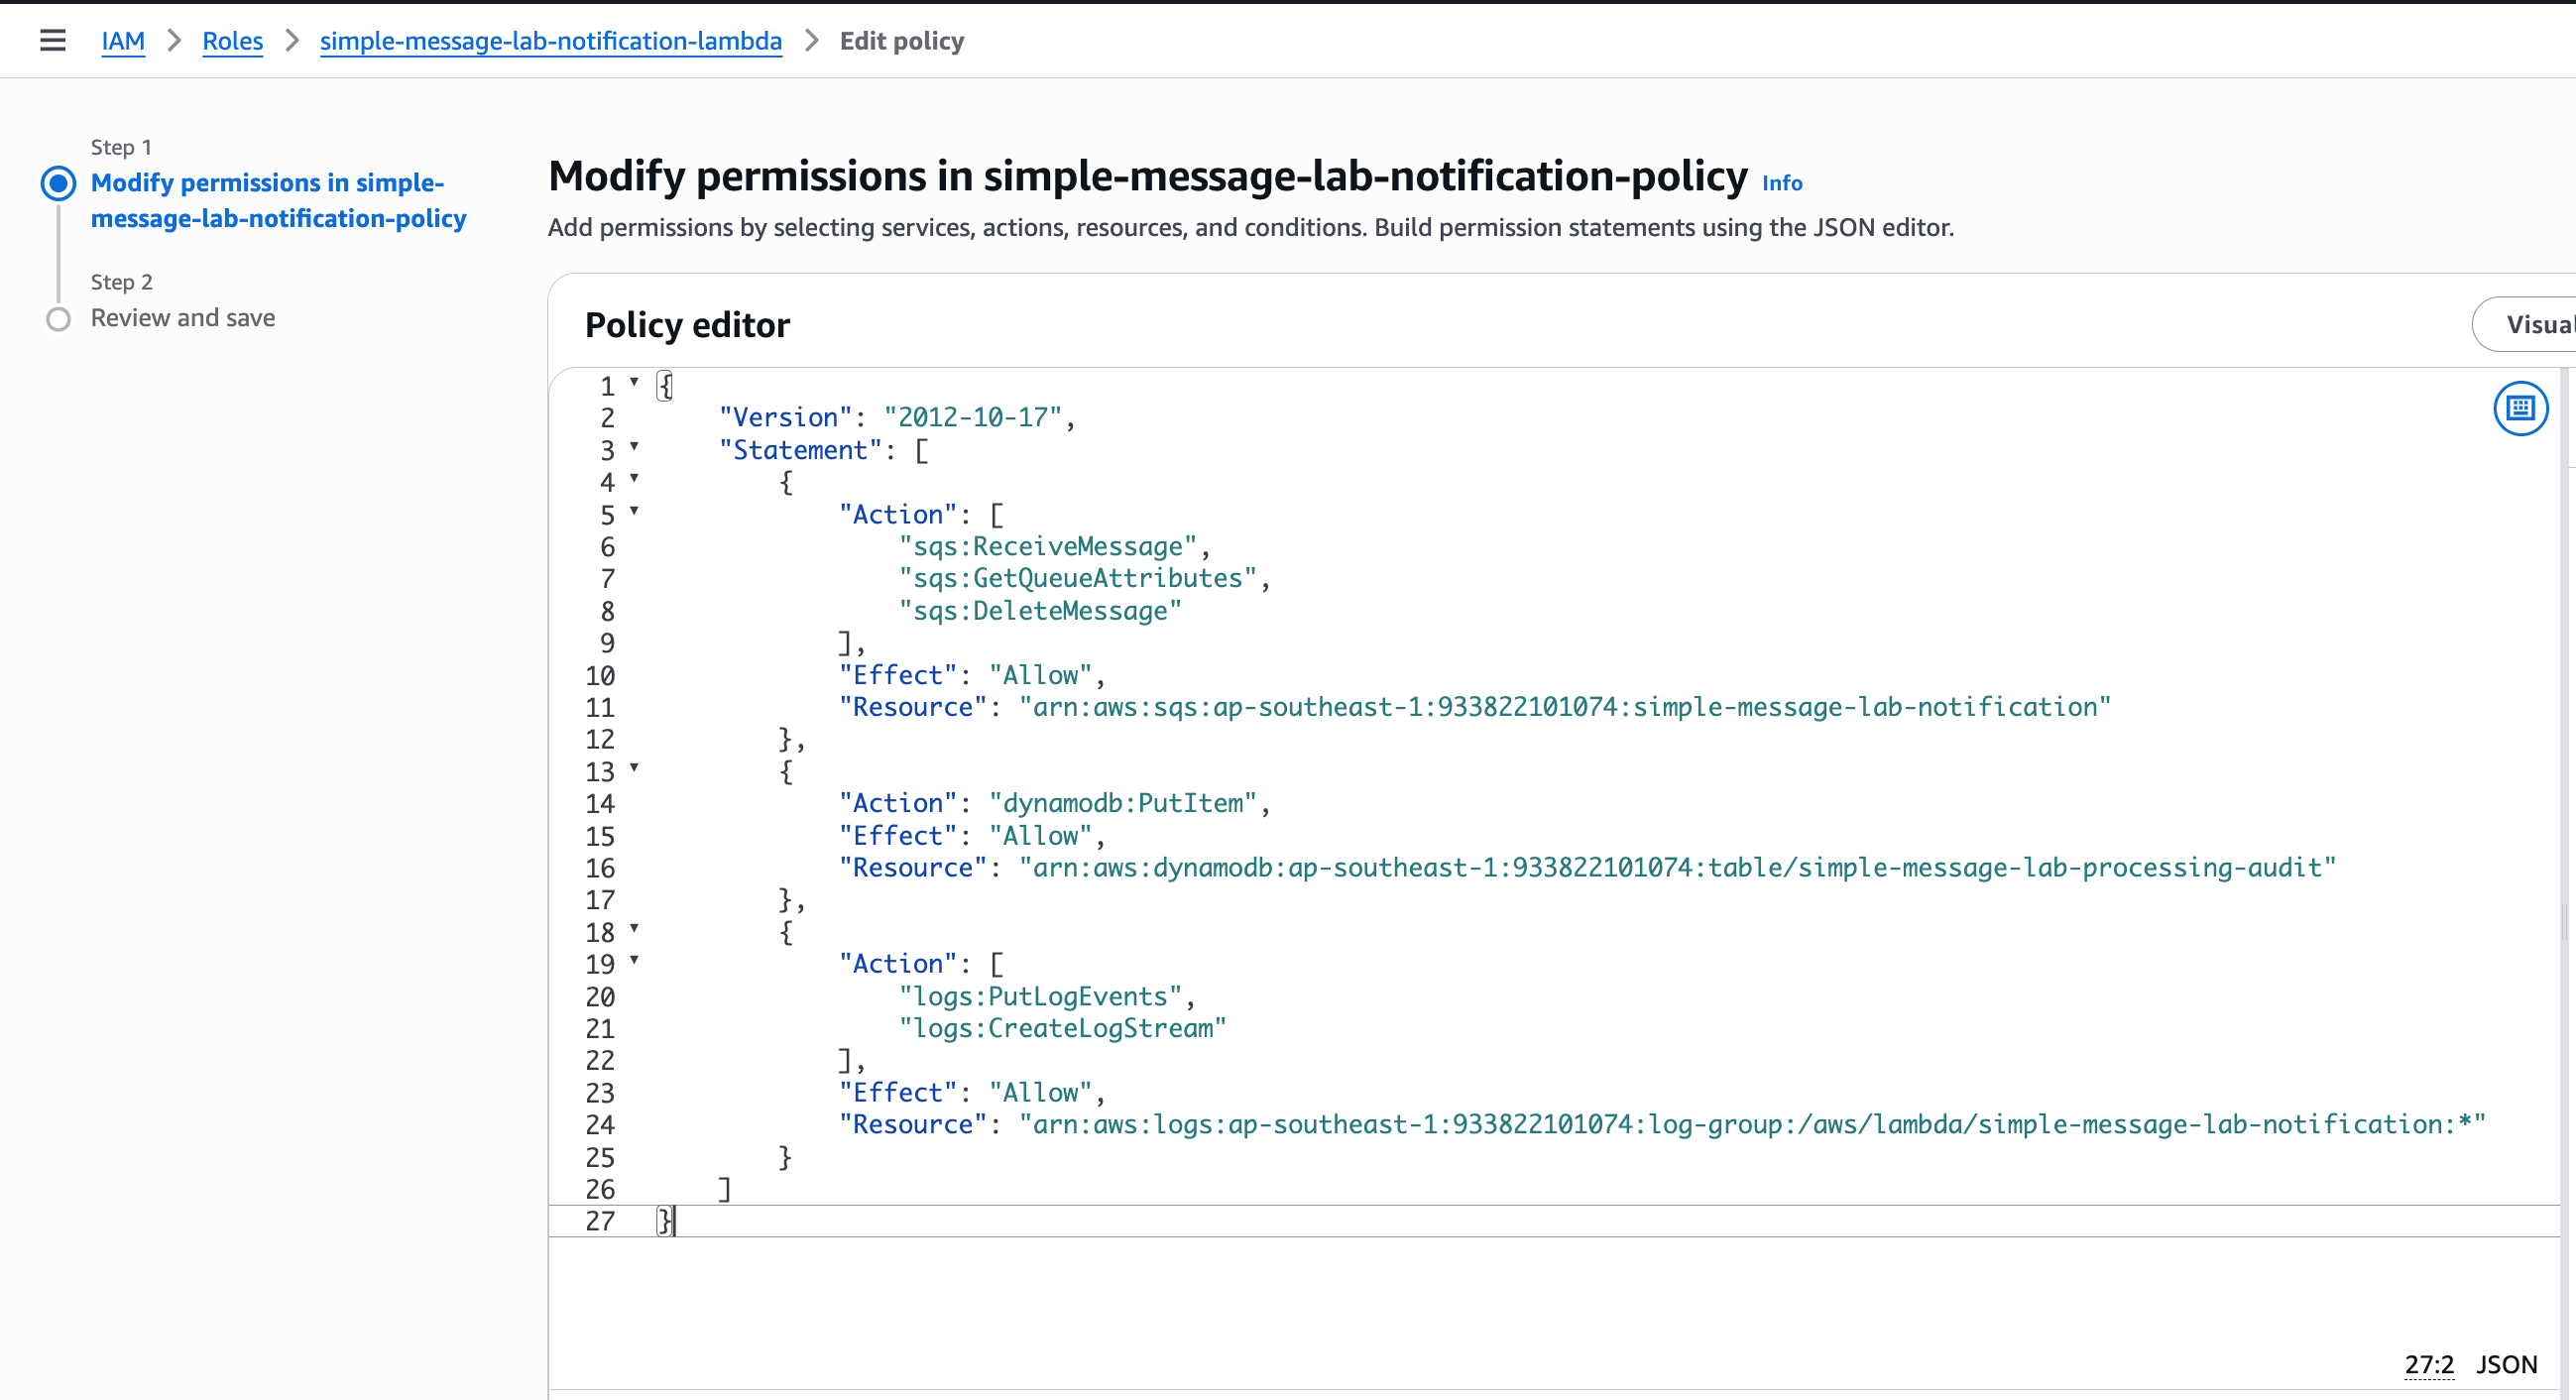Click "Allow" value on line 15
The width and height of the screenshot is (2576, 1400).
click(1040, 836)
